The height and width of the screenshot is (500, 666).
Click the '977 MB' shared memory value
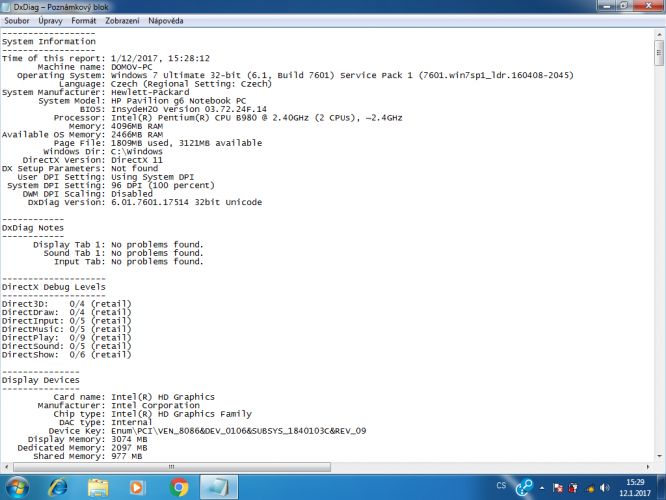coord(127,456)
